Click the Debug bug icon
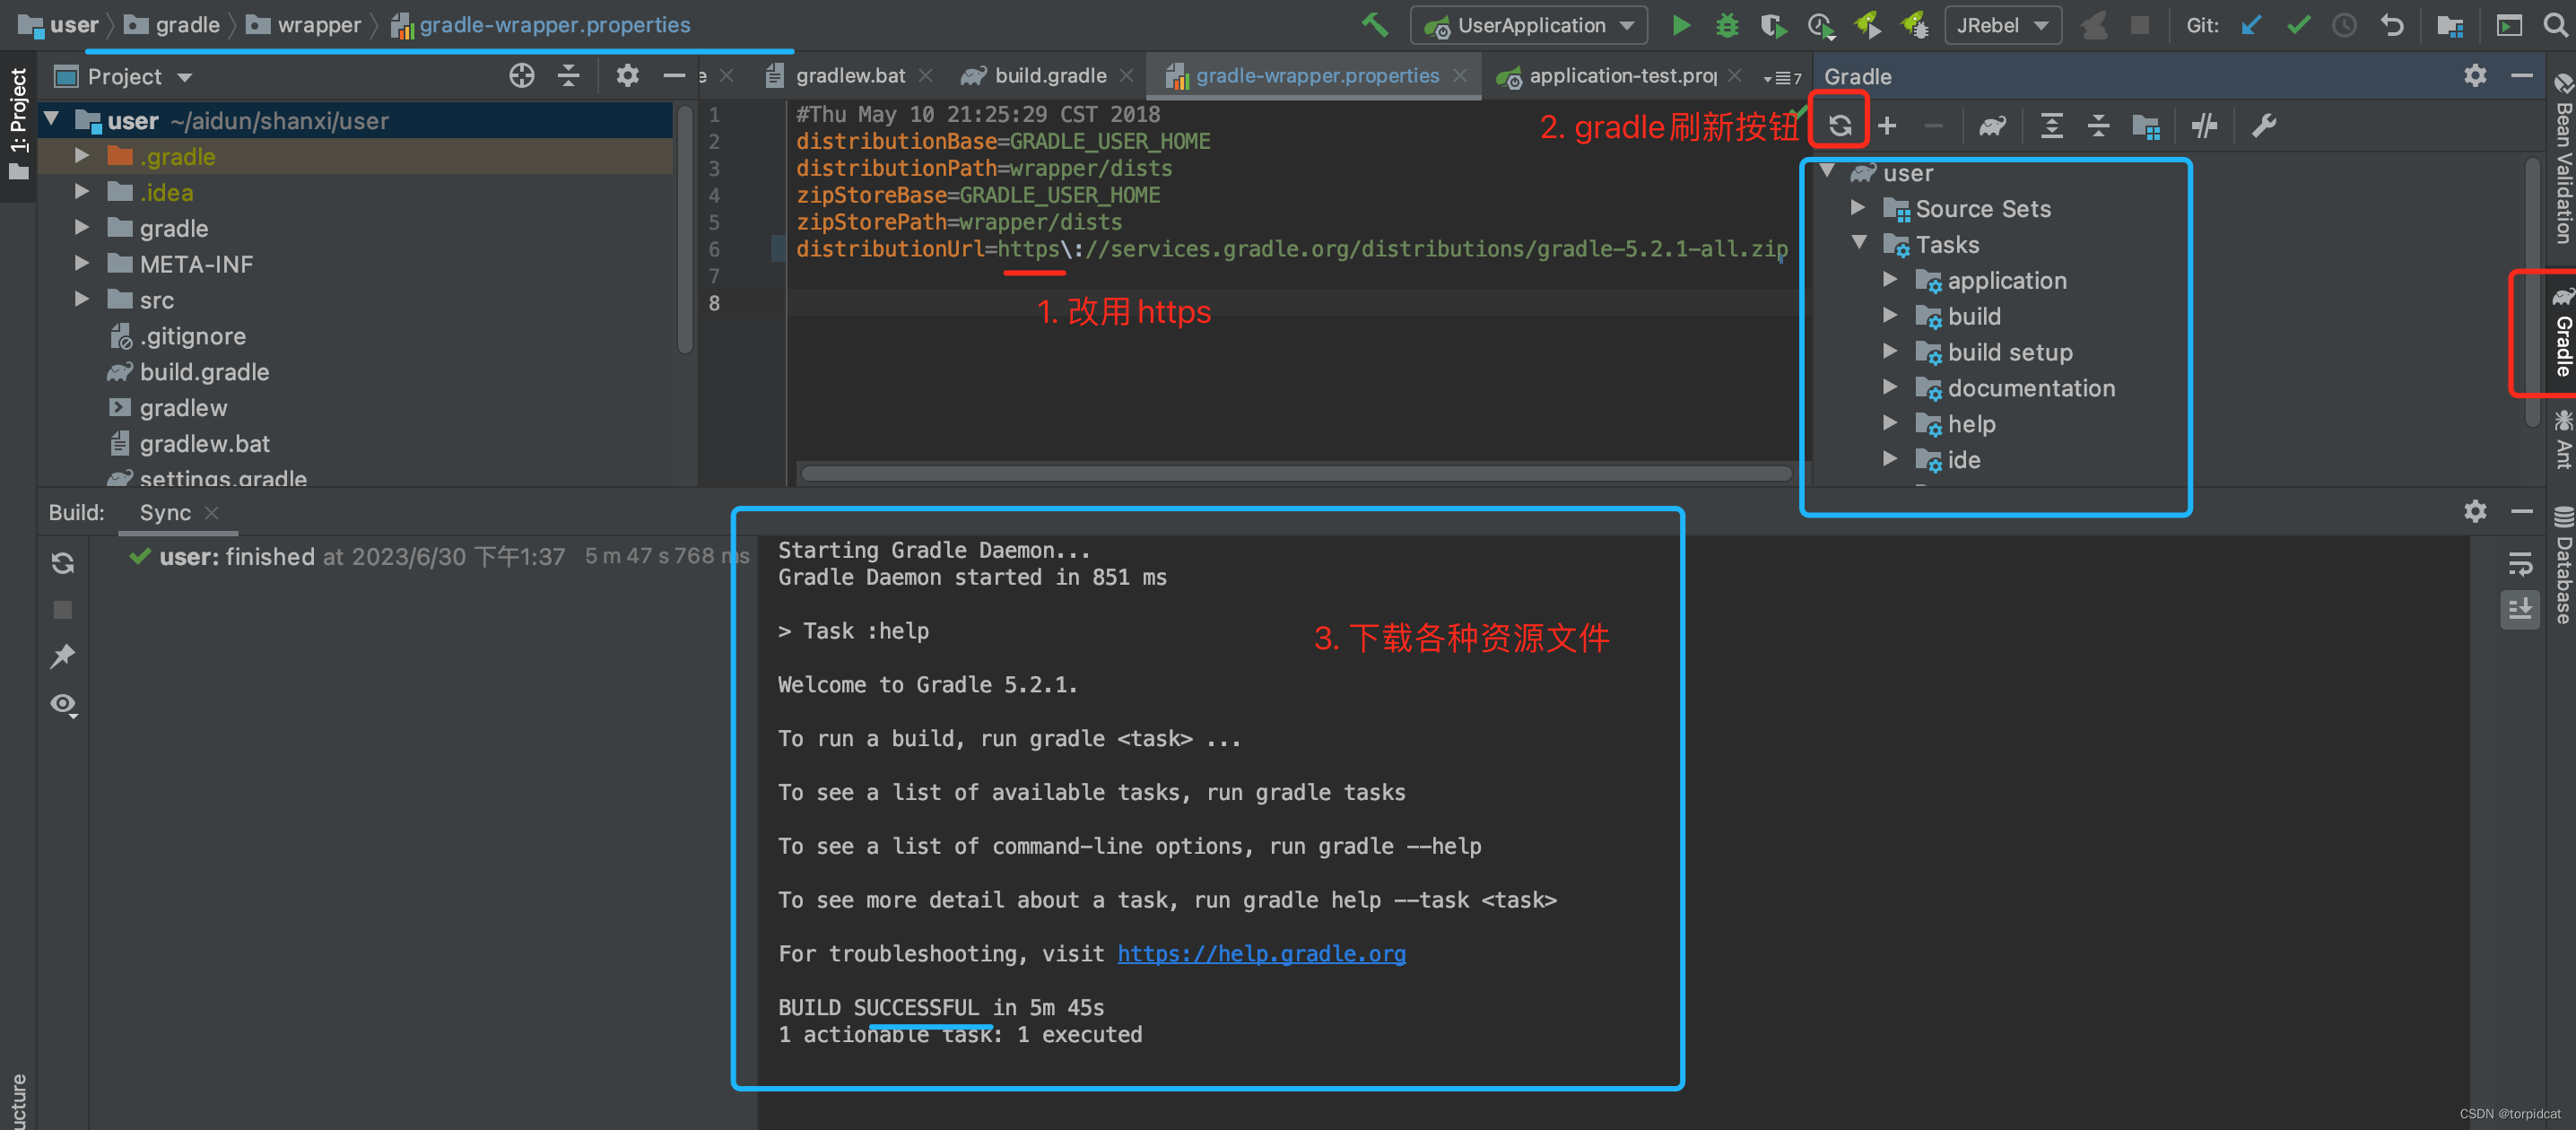This screenshot has height=1130, width=2576. 1727,26
